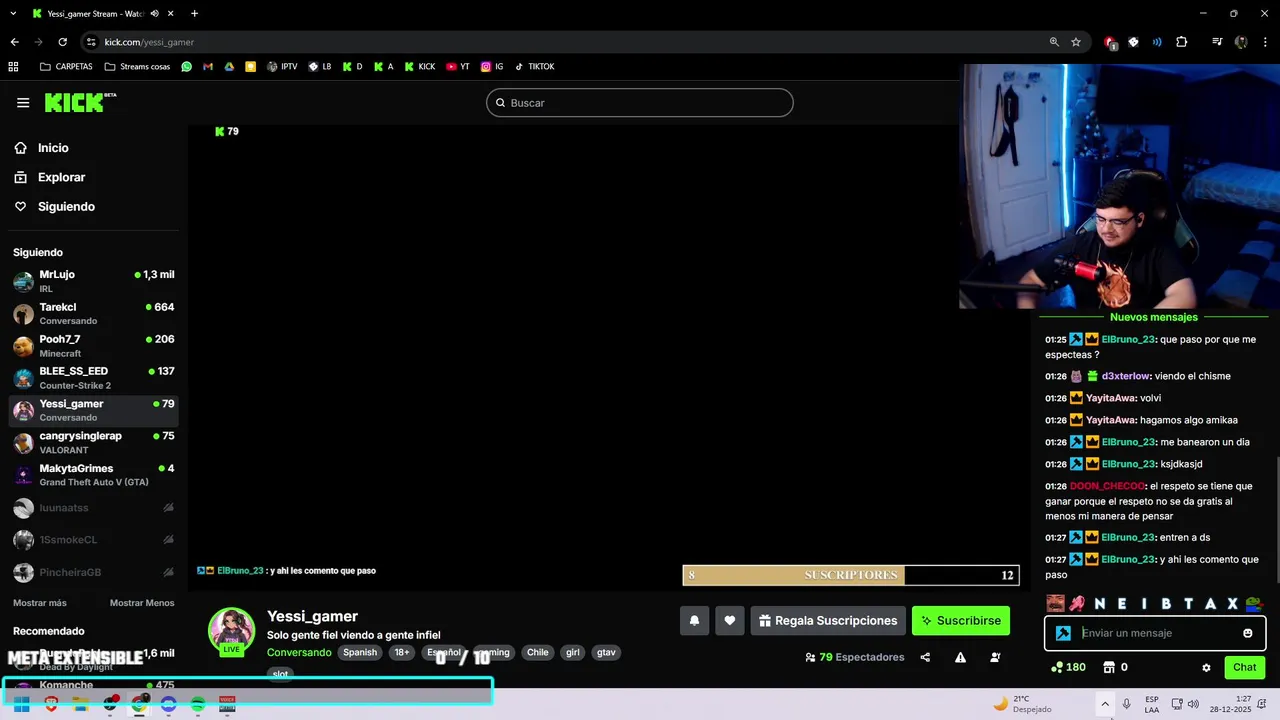Open the browser profile avatar

[x=1241, y=42]
